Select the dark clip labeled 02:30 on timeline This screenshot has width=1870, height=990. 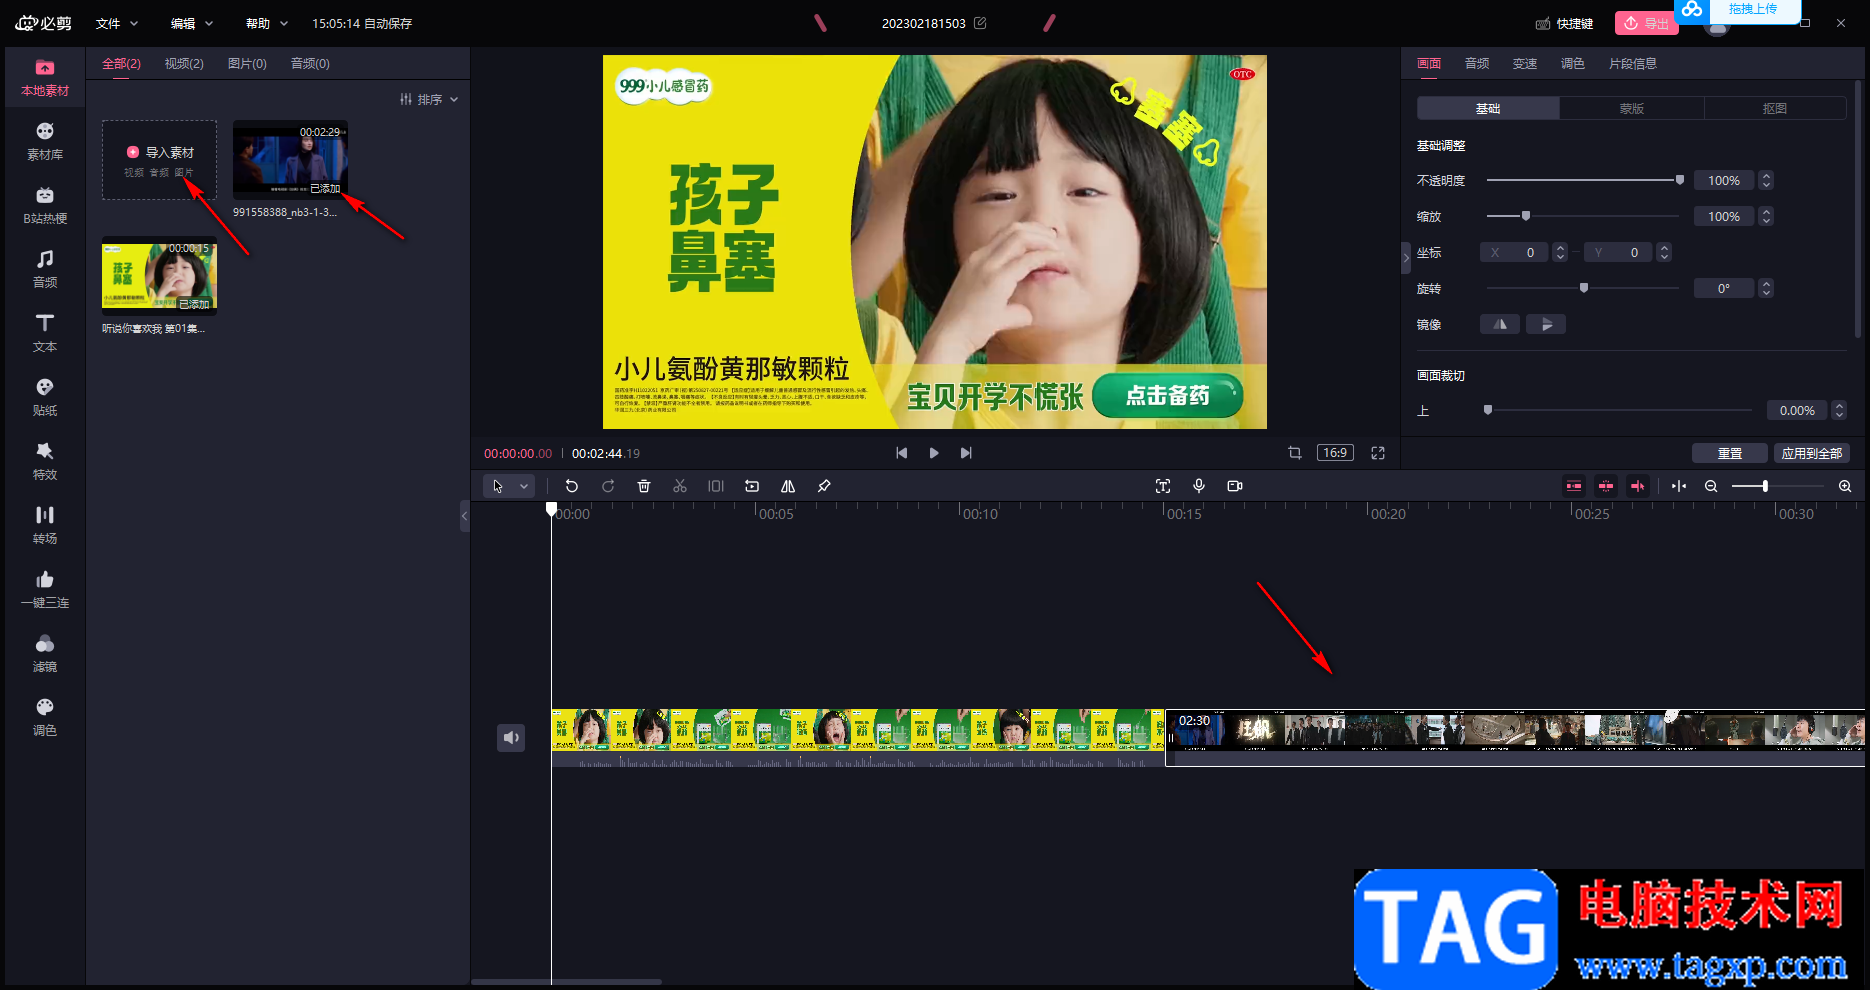click(x=1515, y=738)
